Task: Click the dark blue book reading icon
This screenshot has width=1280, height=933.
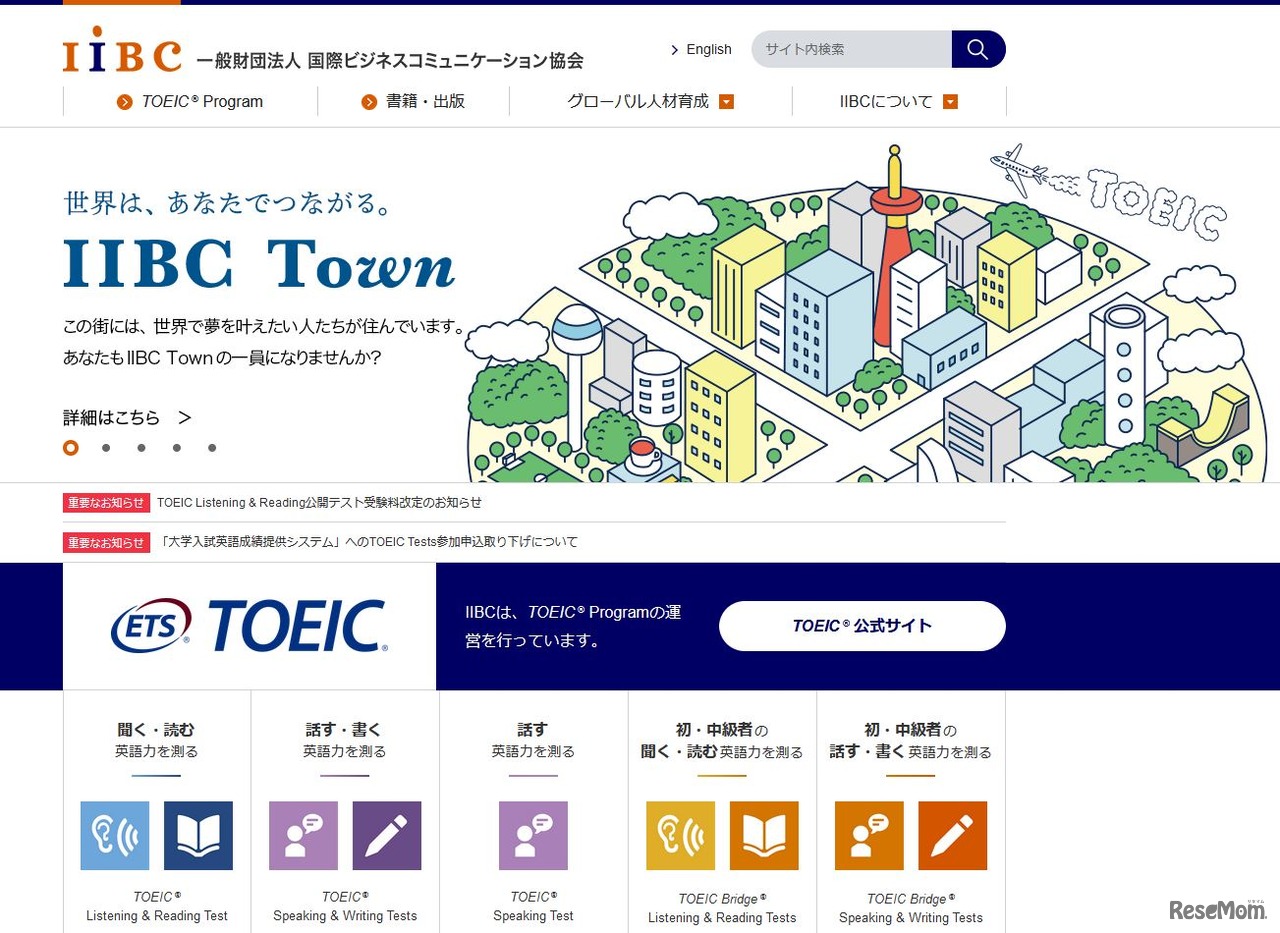Action: tap(198, 836)
